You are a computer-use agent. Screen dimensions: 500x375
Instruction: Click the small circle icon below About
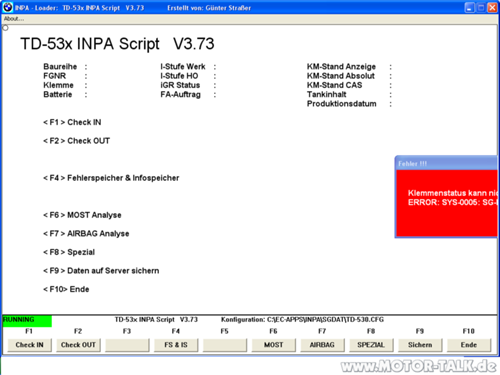pyautogui.click(x=5, y=28)
